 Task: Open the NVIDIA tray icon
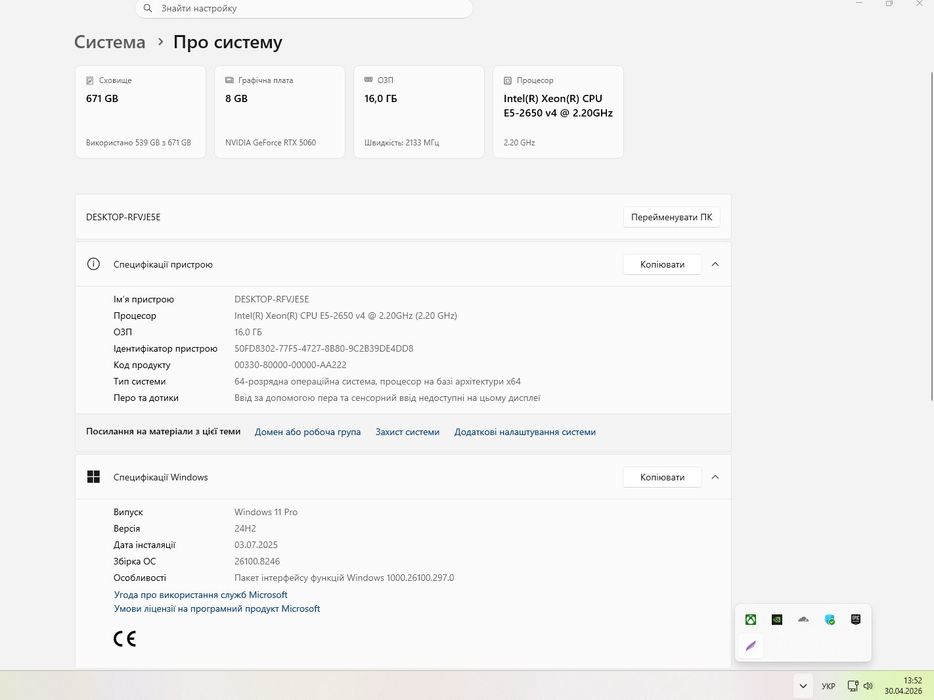[x=777, y=620]
